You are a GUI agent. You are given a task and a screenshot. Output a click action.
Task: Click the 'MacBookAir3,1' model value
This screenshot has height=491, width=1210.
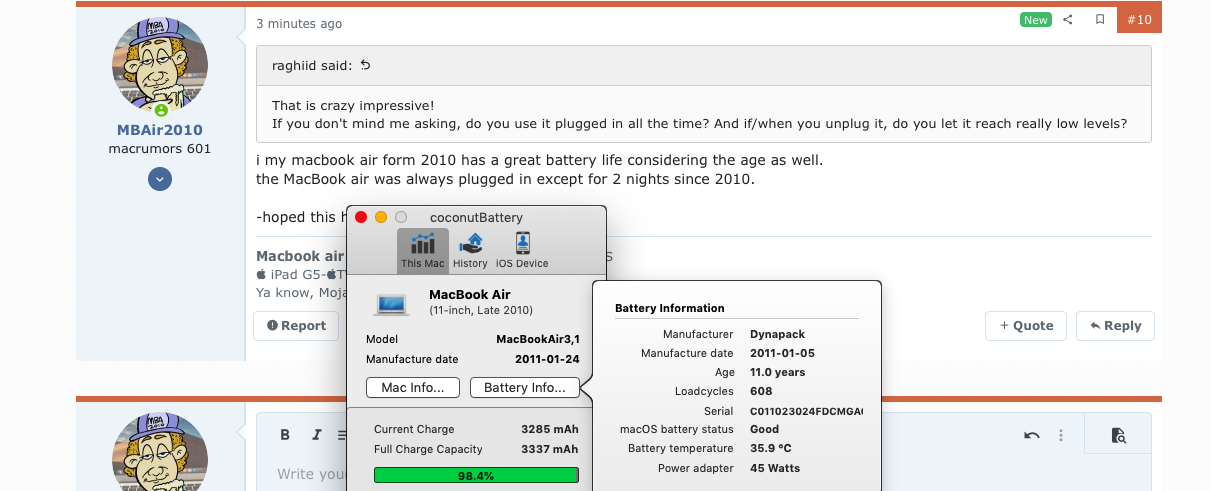coord(538,339)
